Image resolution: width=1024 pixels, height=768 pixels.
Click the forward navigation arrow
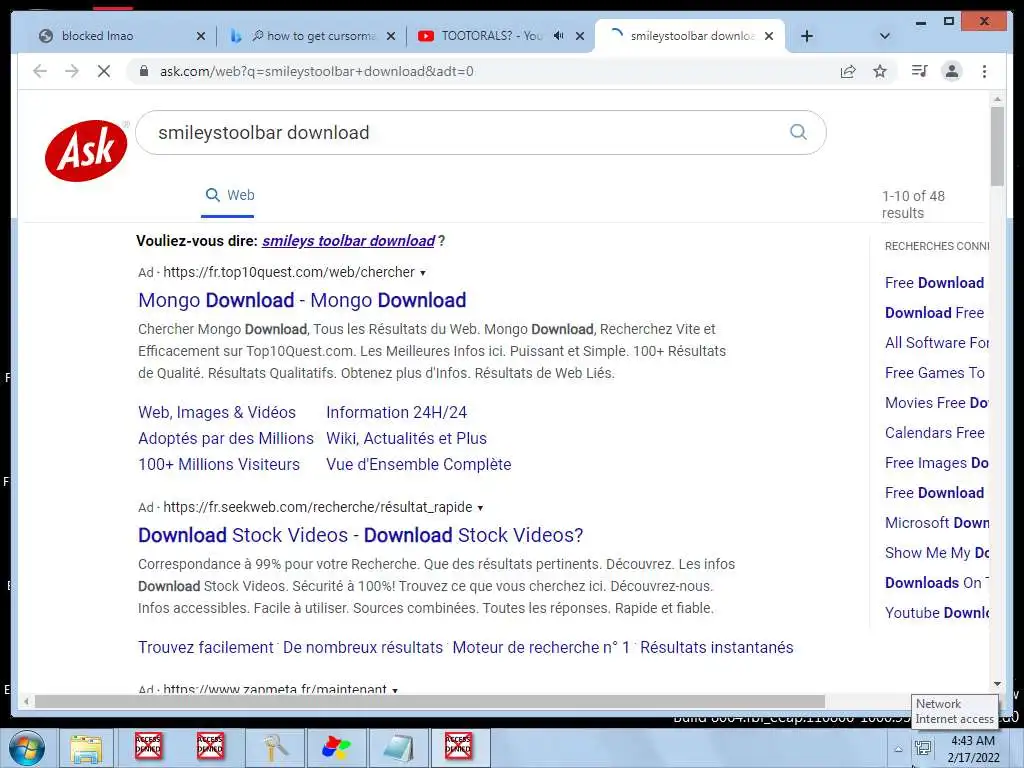click(72, 71)
